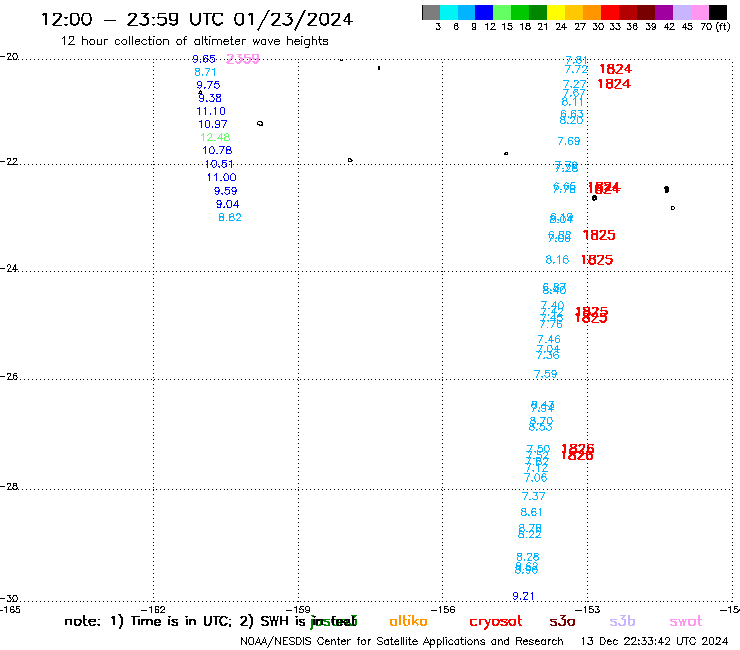Click the "cryosat" satellite legend label
The image size is (740, 650).
tap(496, 621)
